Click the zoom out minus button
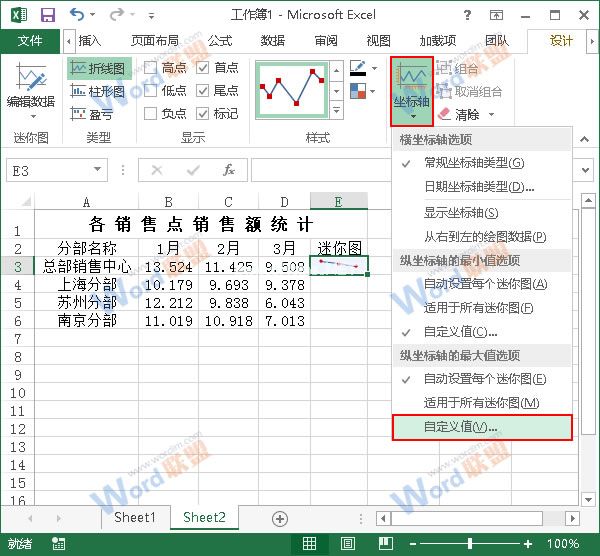Image resolution: width=600 pixels, height=556 pixels. 412,544
